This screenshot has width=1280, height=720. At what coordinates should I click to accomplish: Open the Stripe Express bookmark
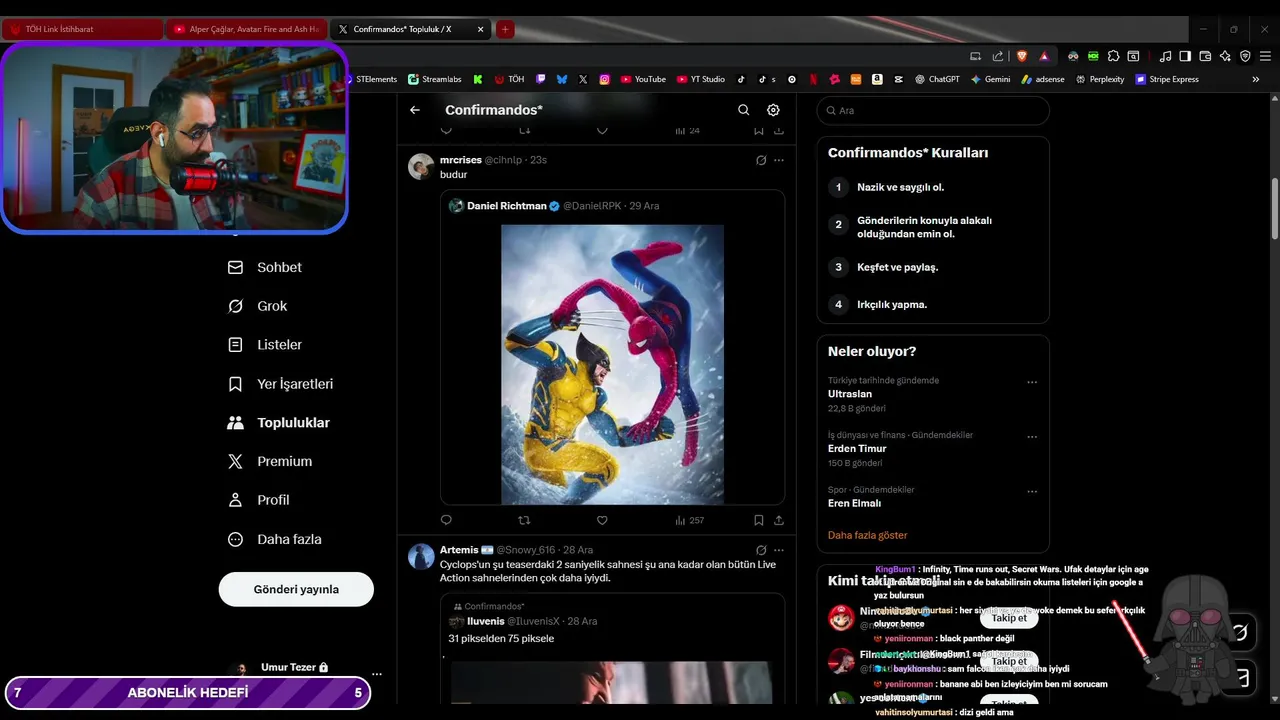point(1167,79)
